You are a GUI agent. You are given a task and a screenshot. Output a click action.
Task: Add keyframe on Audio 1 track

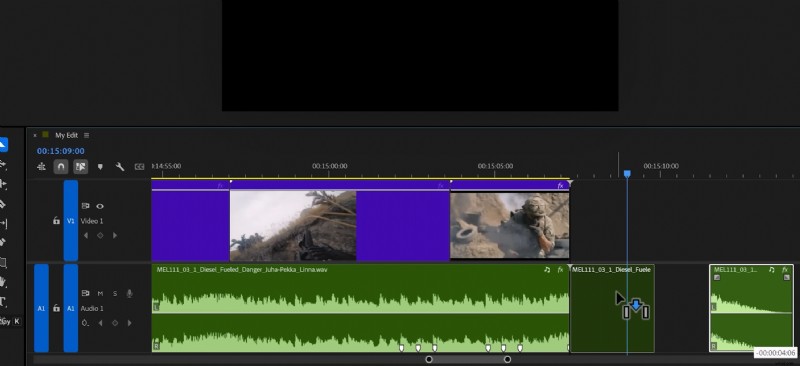(115, 323)
